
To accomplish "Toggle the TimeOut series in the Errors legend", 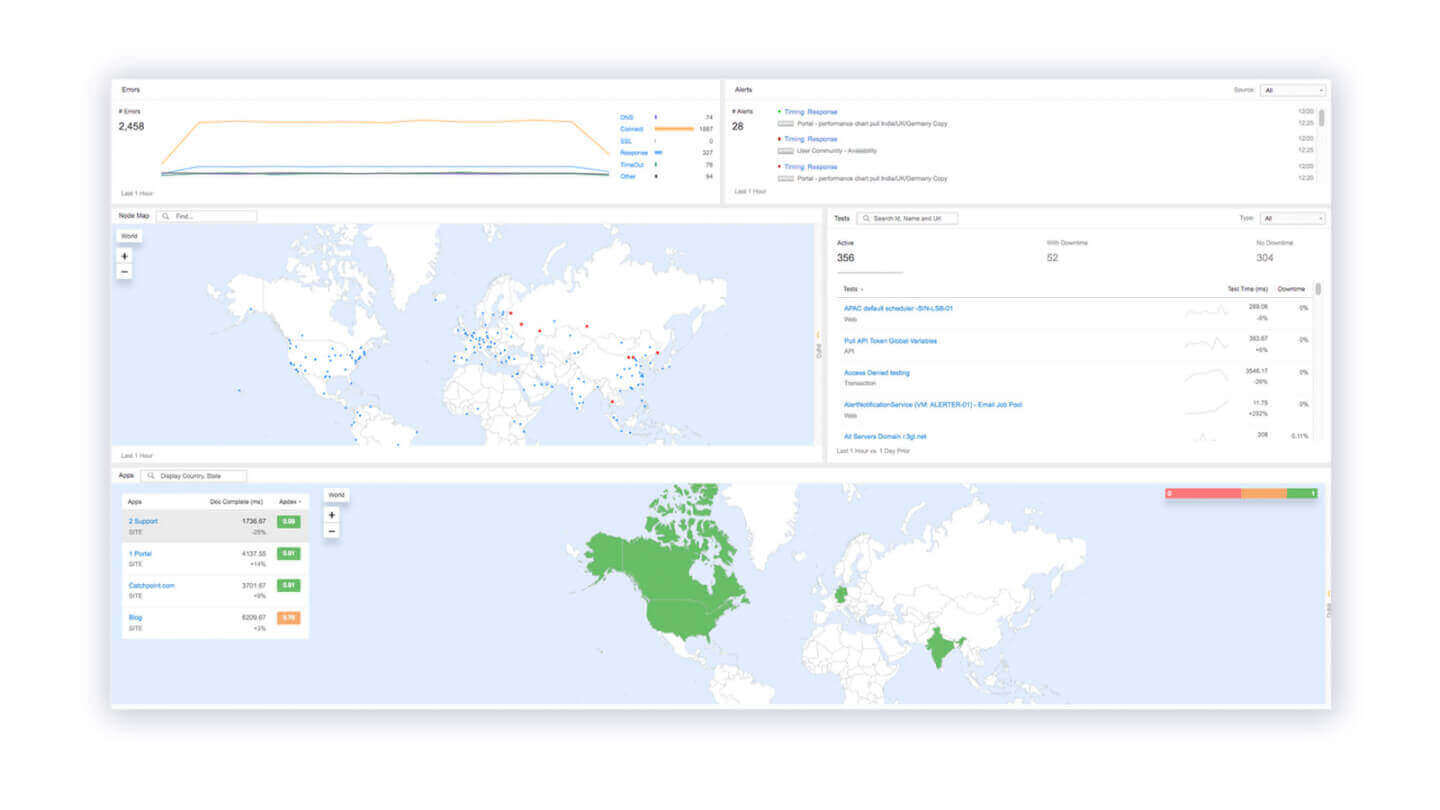I will [x=634, y=163].
